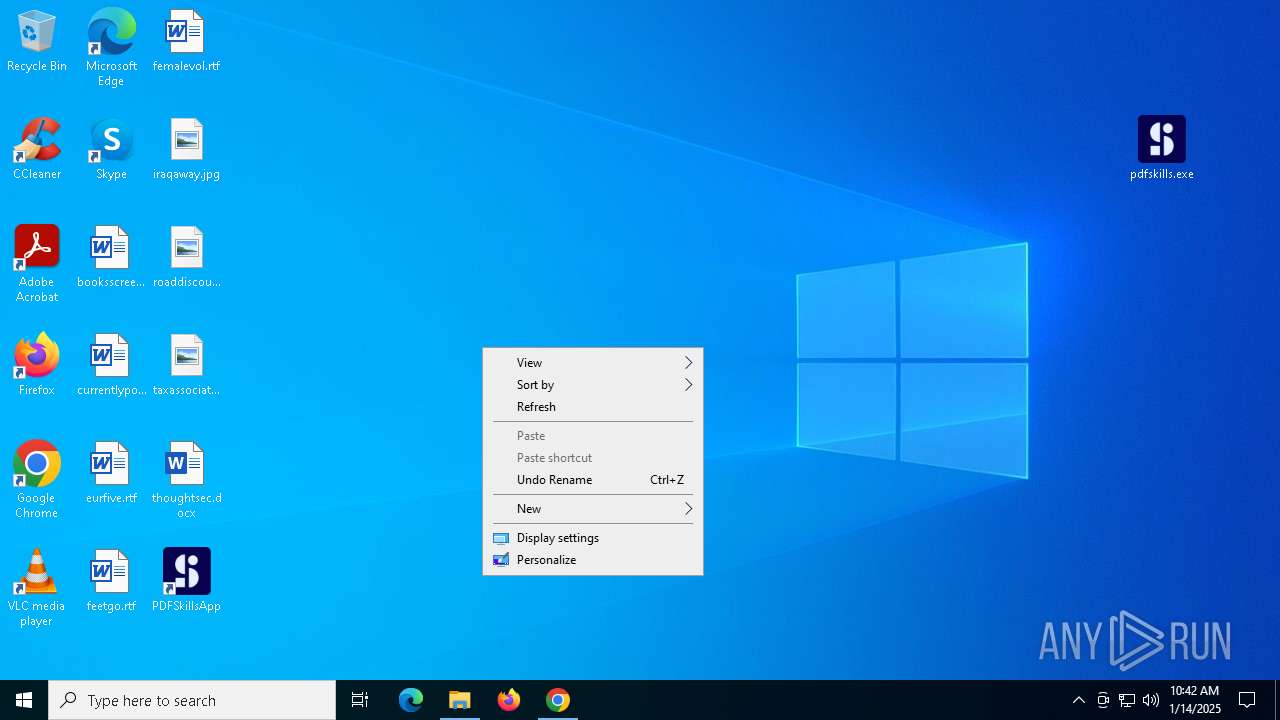The width and height of the screenshot is (1280, 720).
Task: Open the 10:42 AM clock and calendar
Action: tap(1195, 700)
